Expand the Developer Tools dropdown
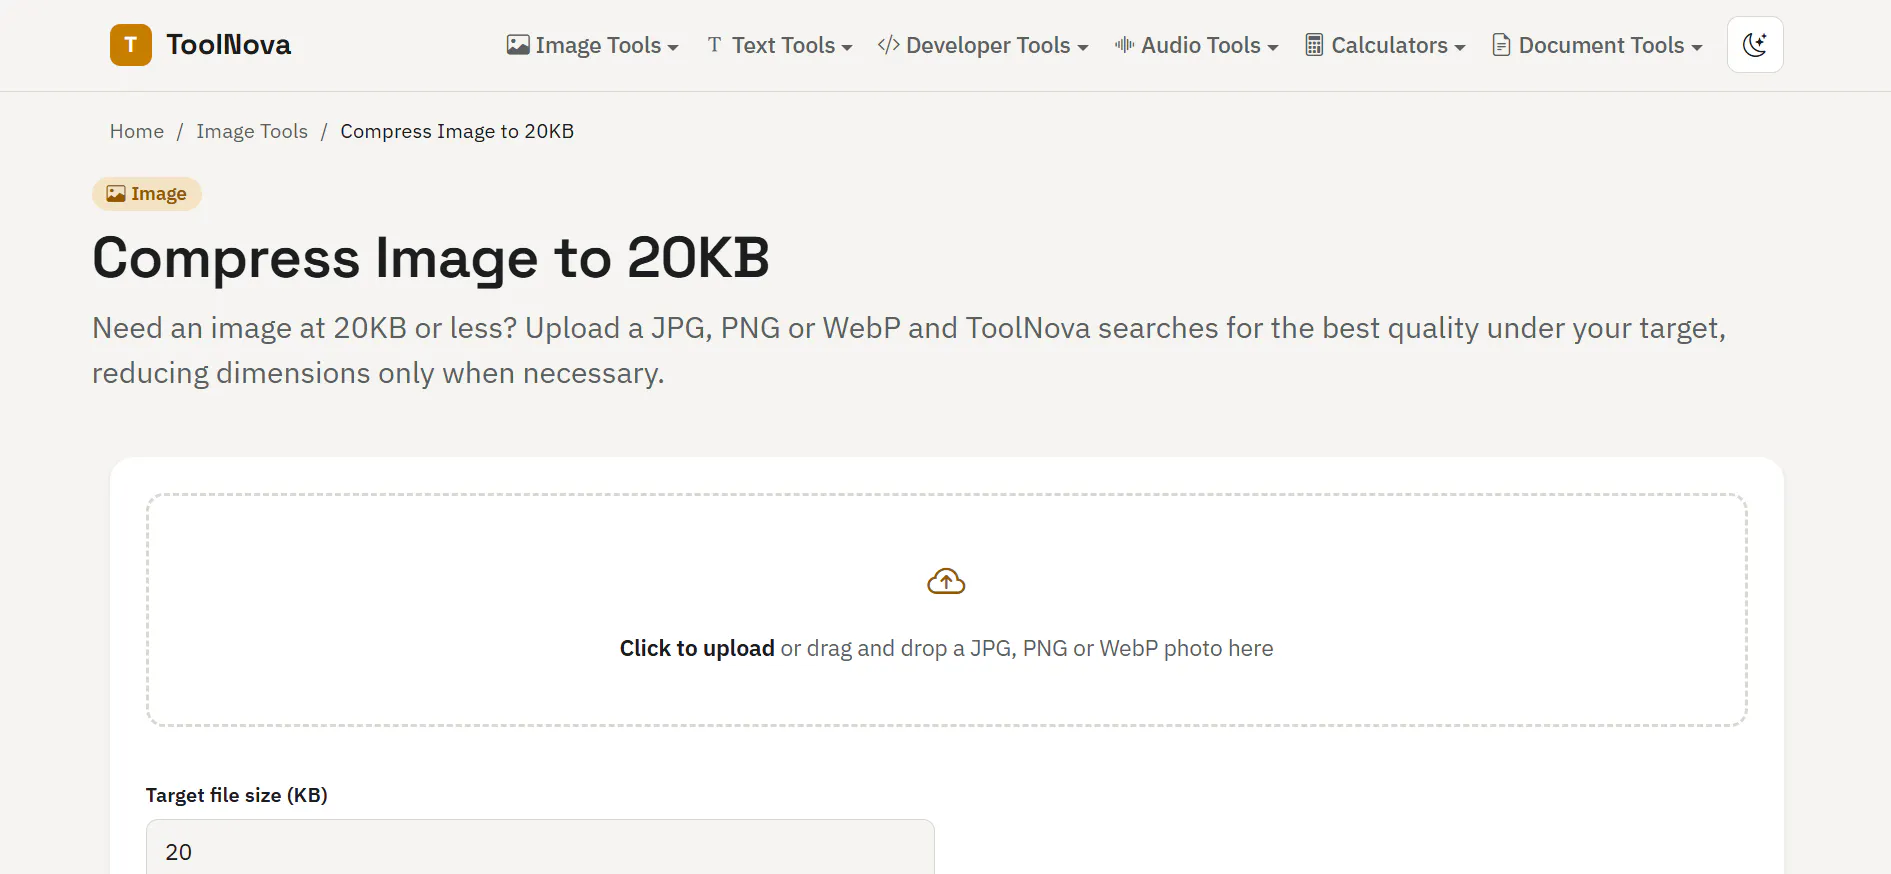Viewport: 1891px width, 874px height. 983,45
